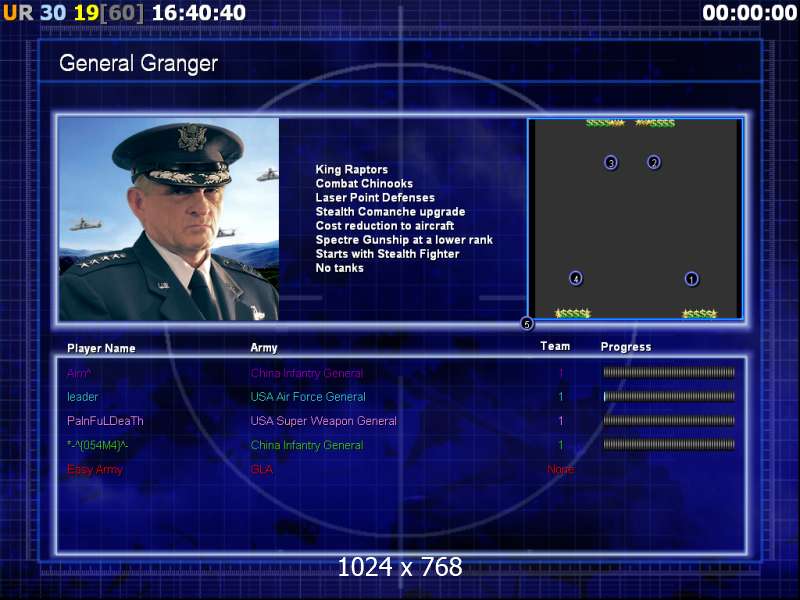Click the loading progress bar for player leader

(668, 397)
